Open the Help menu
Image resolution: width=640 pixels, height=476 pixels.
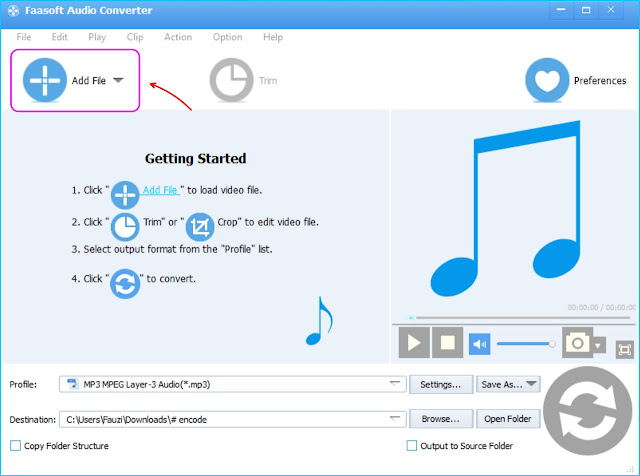[x=273, y=37]
